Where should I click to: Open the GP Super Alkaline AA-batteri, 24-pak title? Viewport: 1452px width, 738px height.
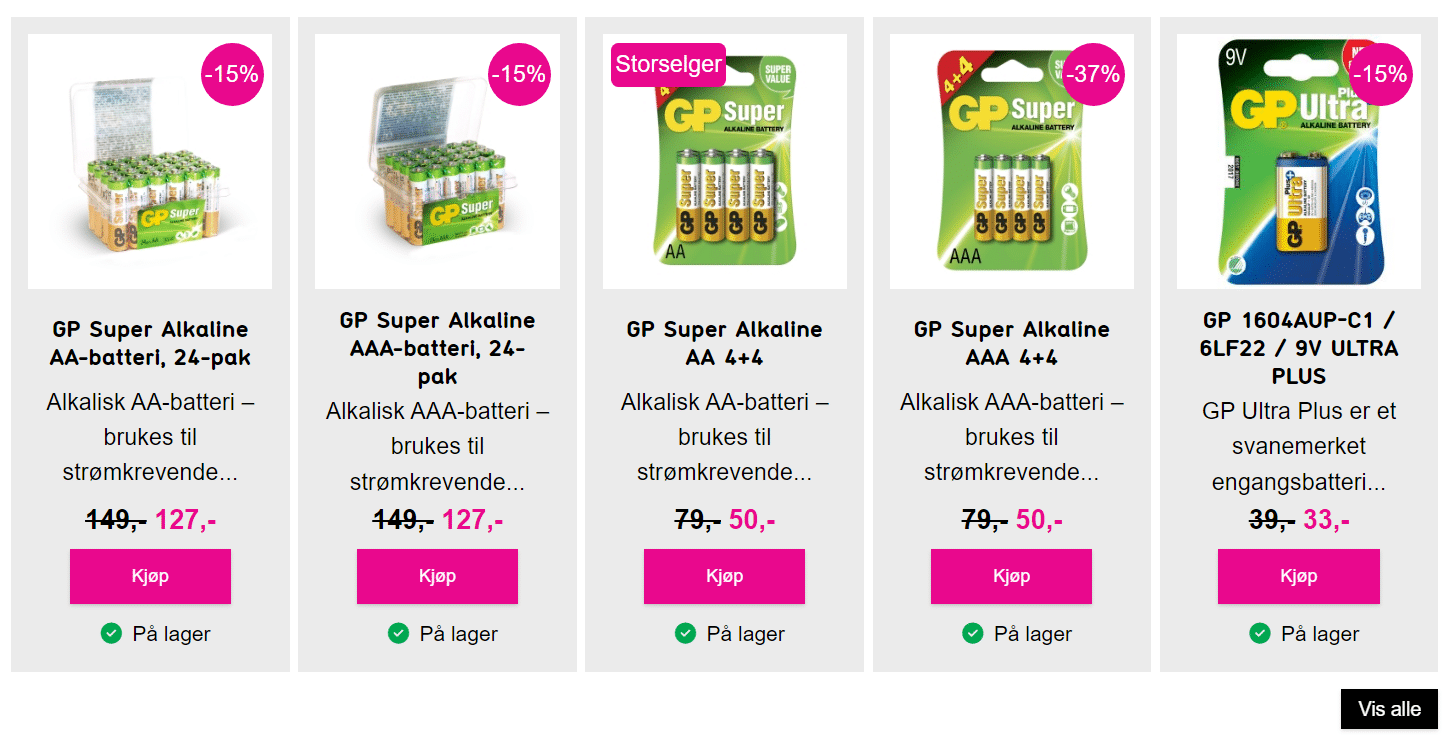150,343
